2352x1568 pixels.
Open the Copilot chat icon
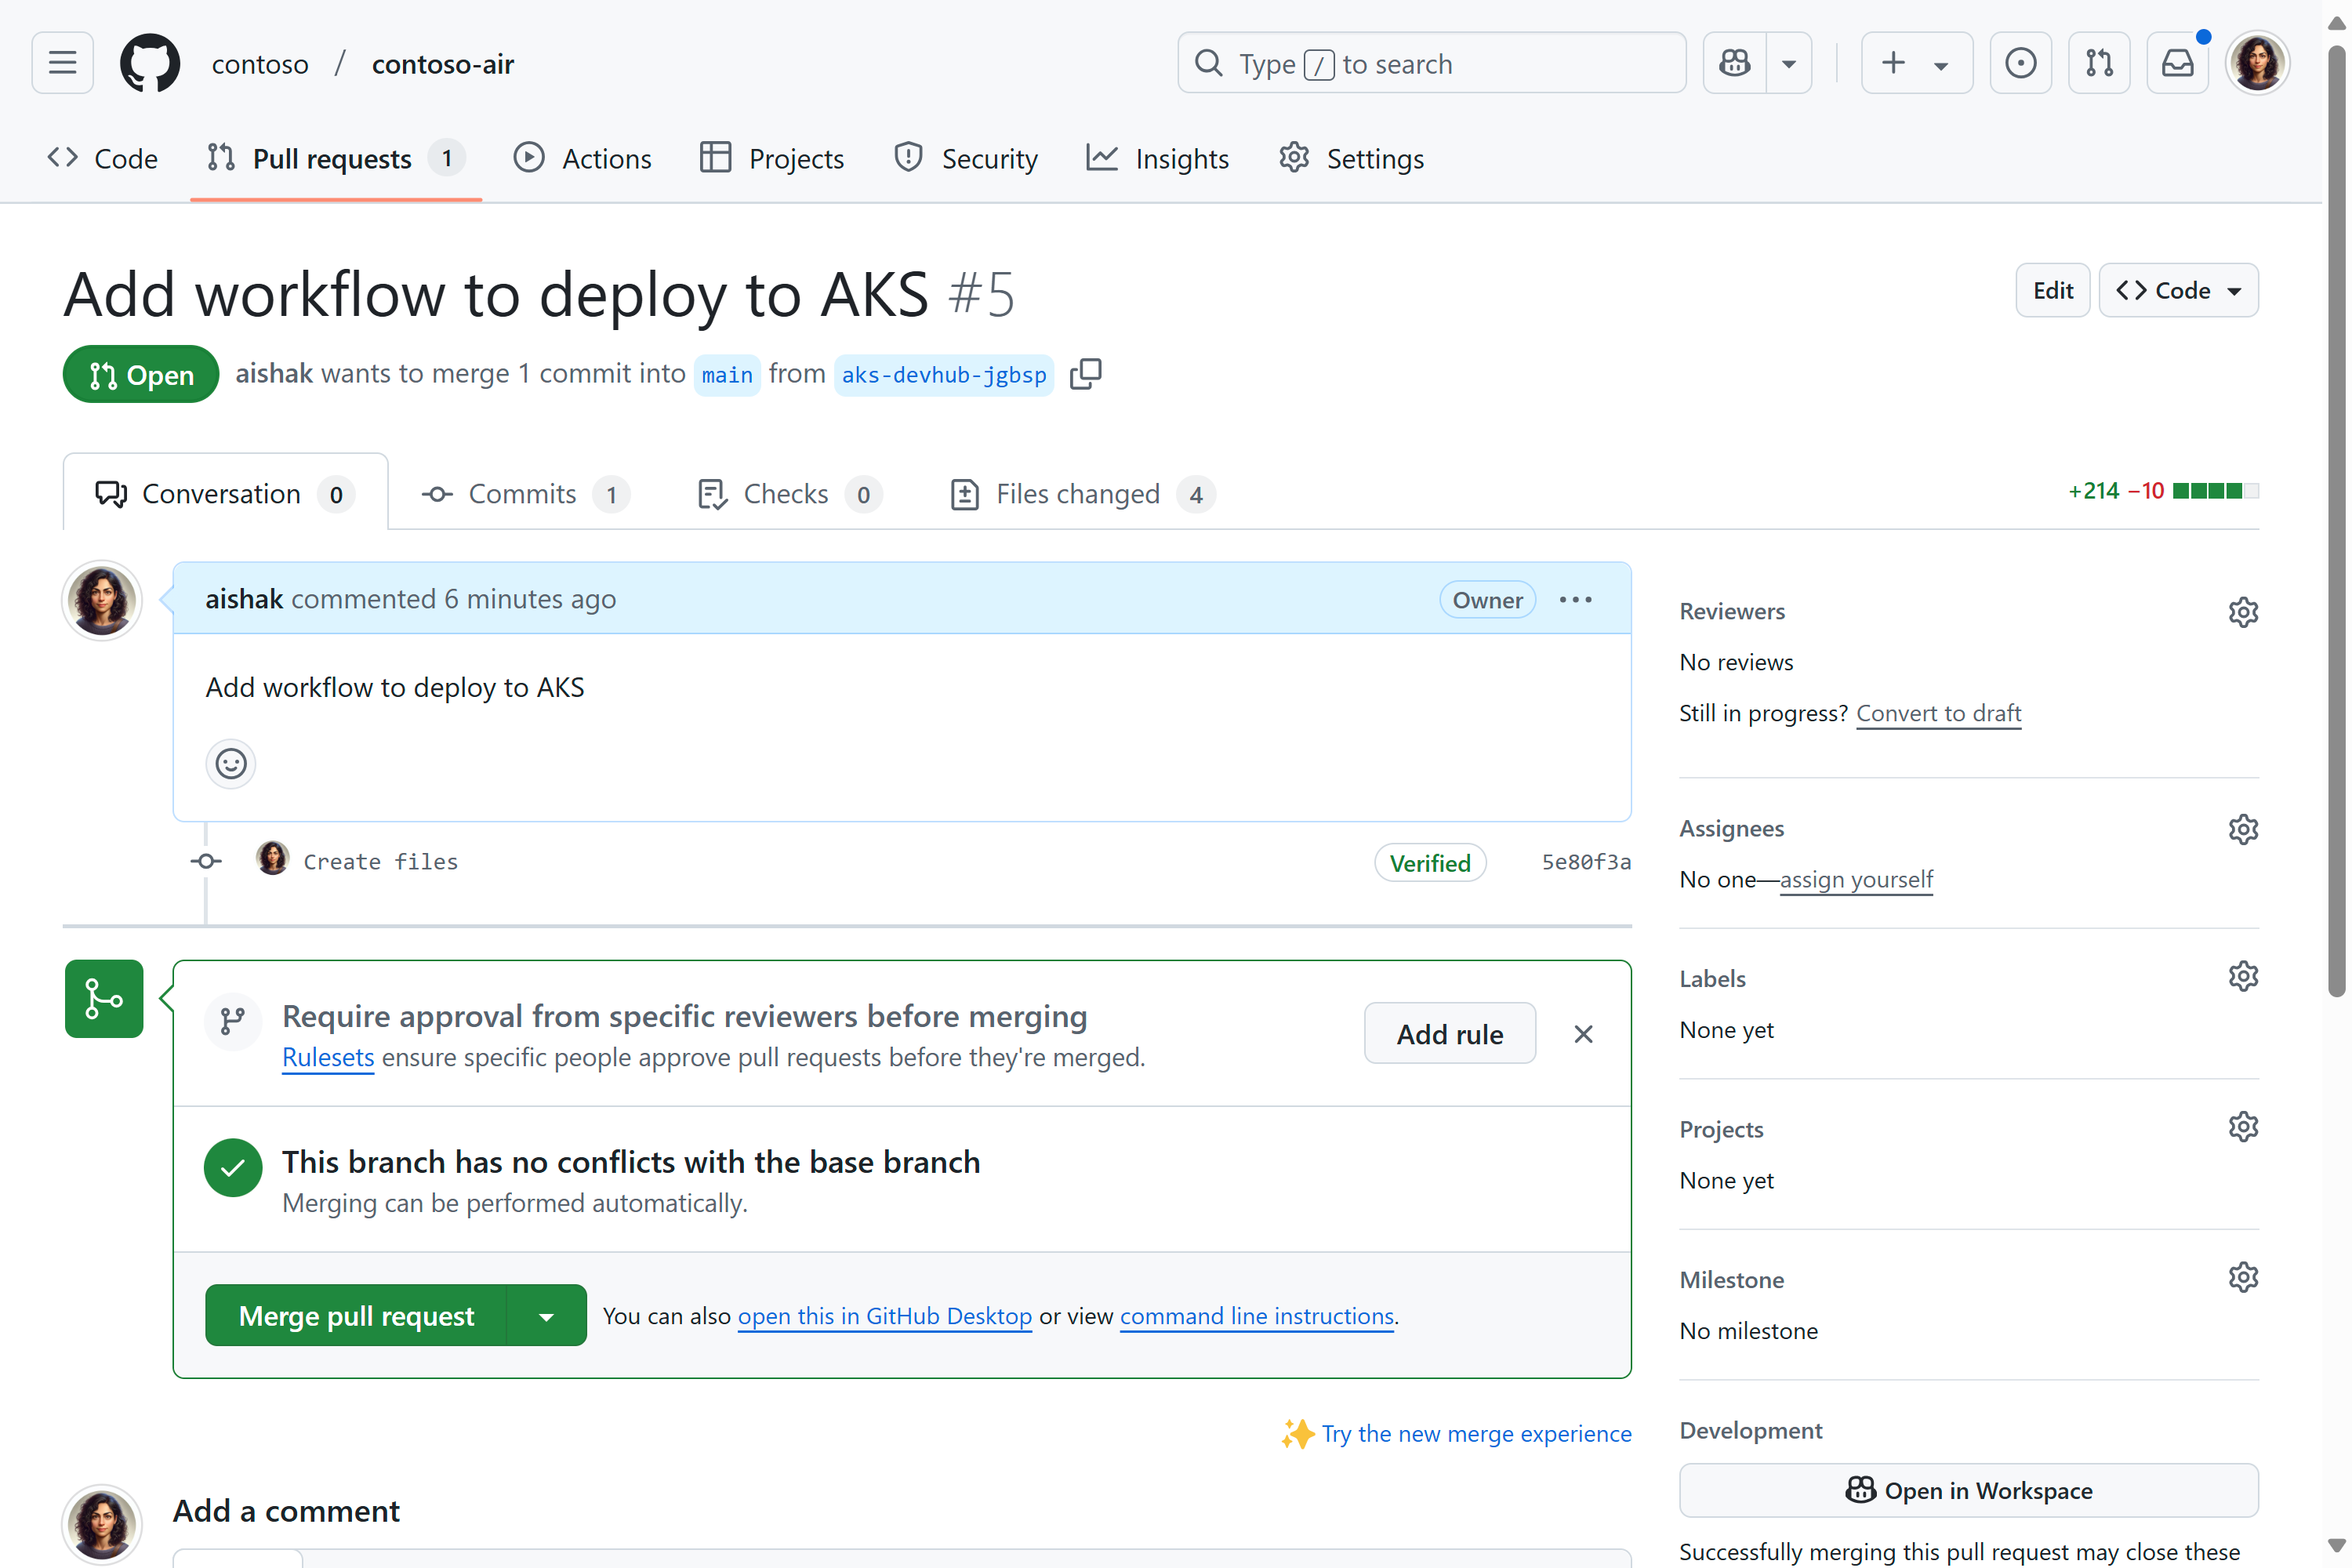pos(1735,63)
